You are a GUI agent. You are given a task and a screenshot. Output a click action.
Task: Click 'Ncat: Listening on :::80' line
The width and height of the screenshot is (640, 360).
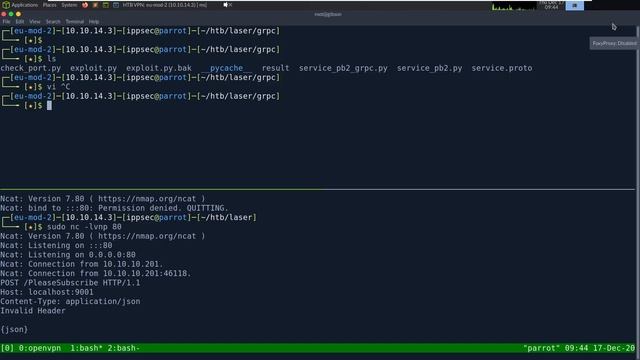coord(56,245)
